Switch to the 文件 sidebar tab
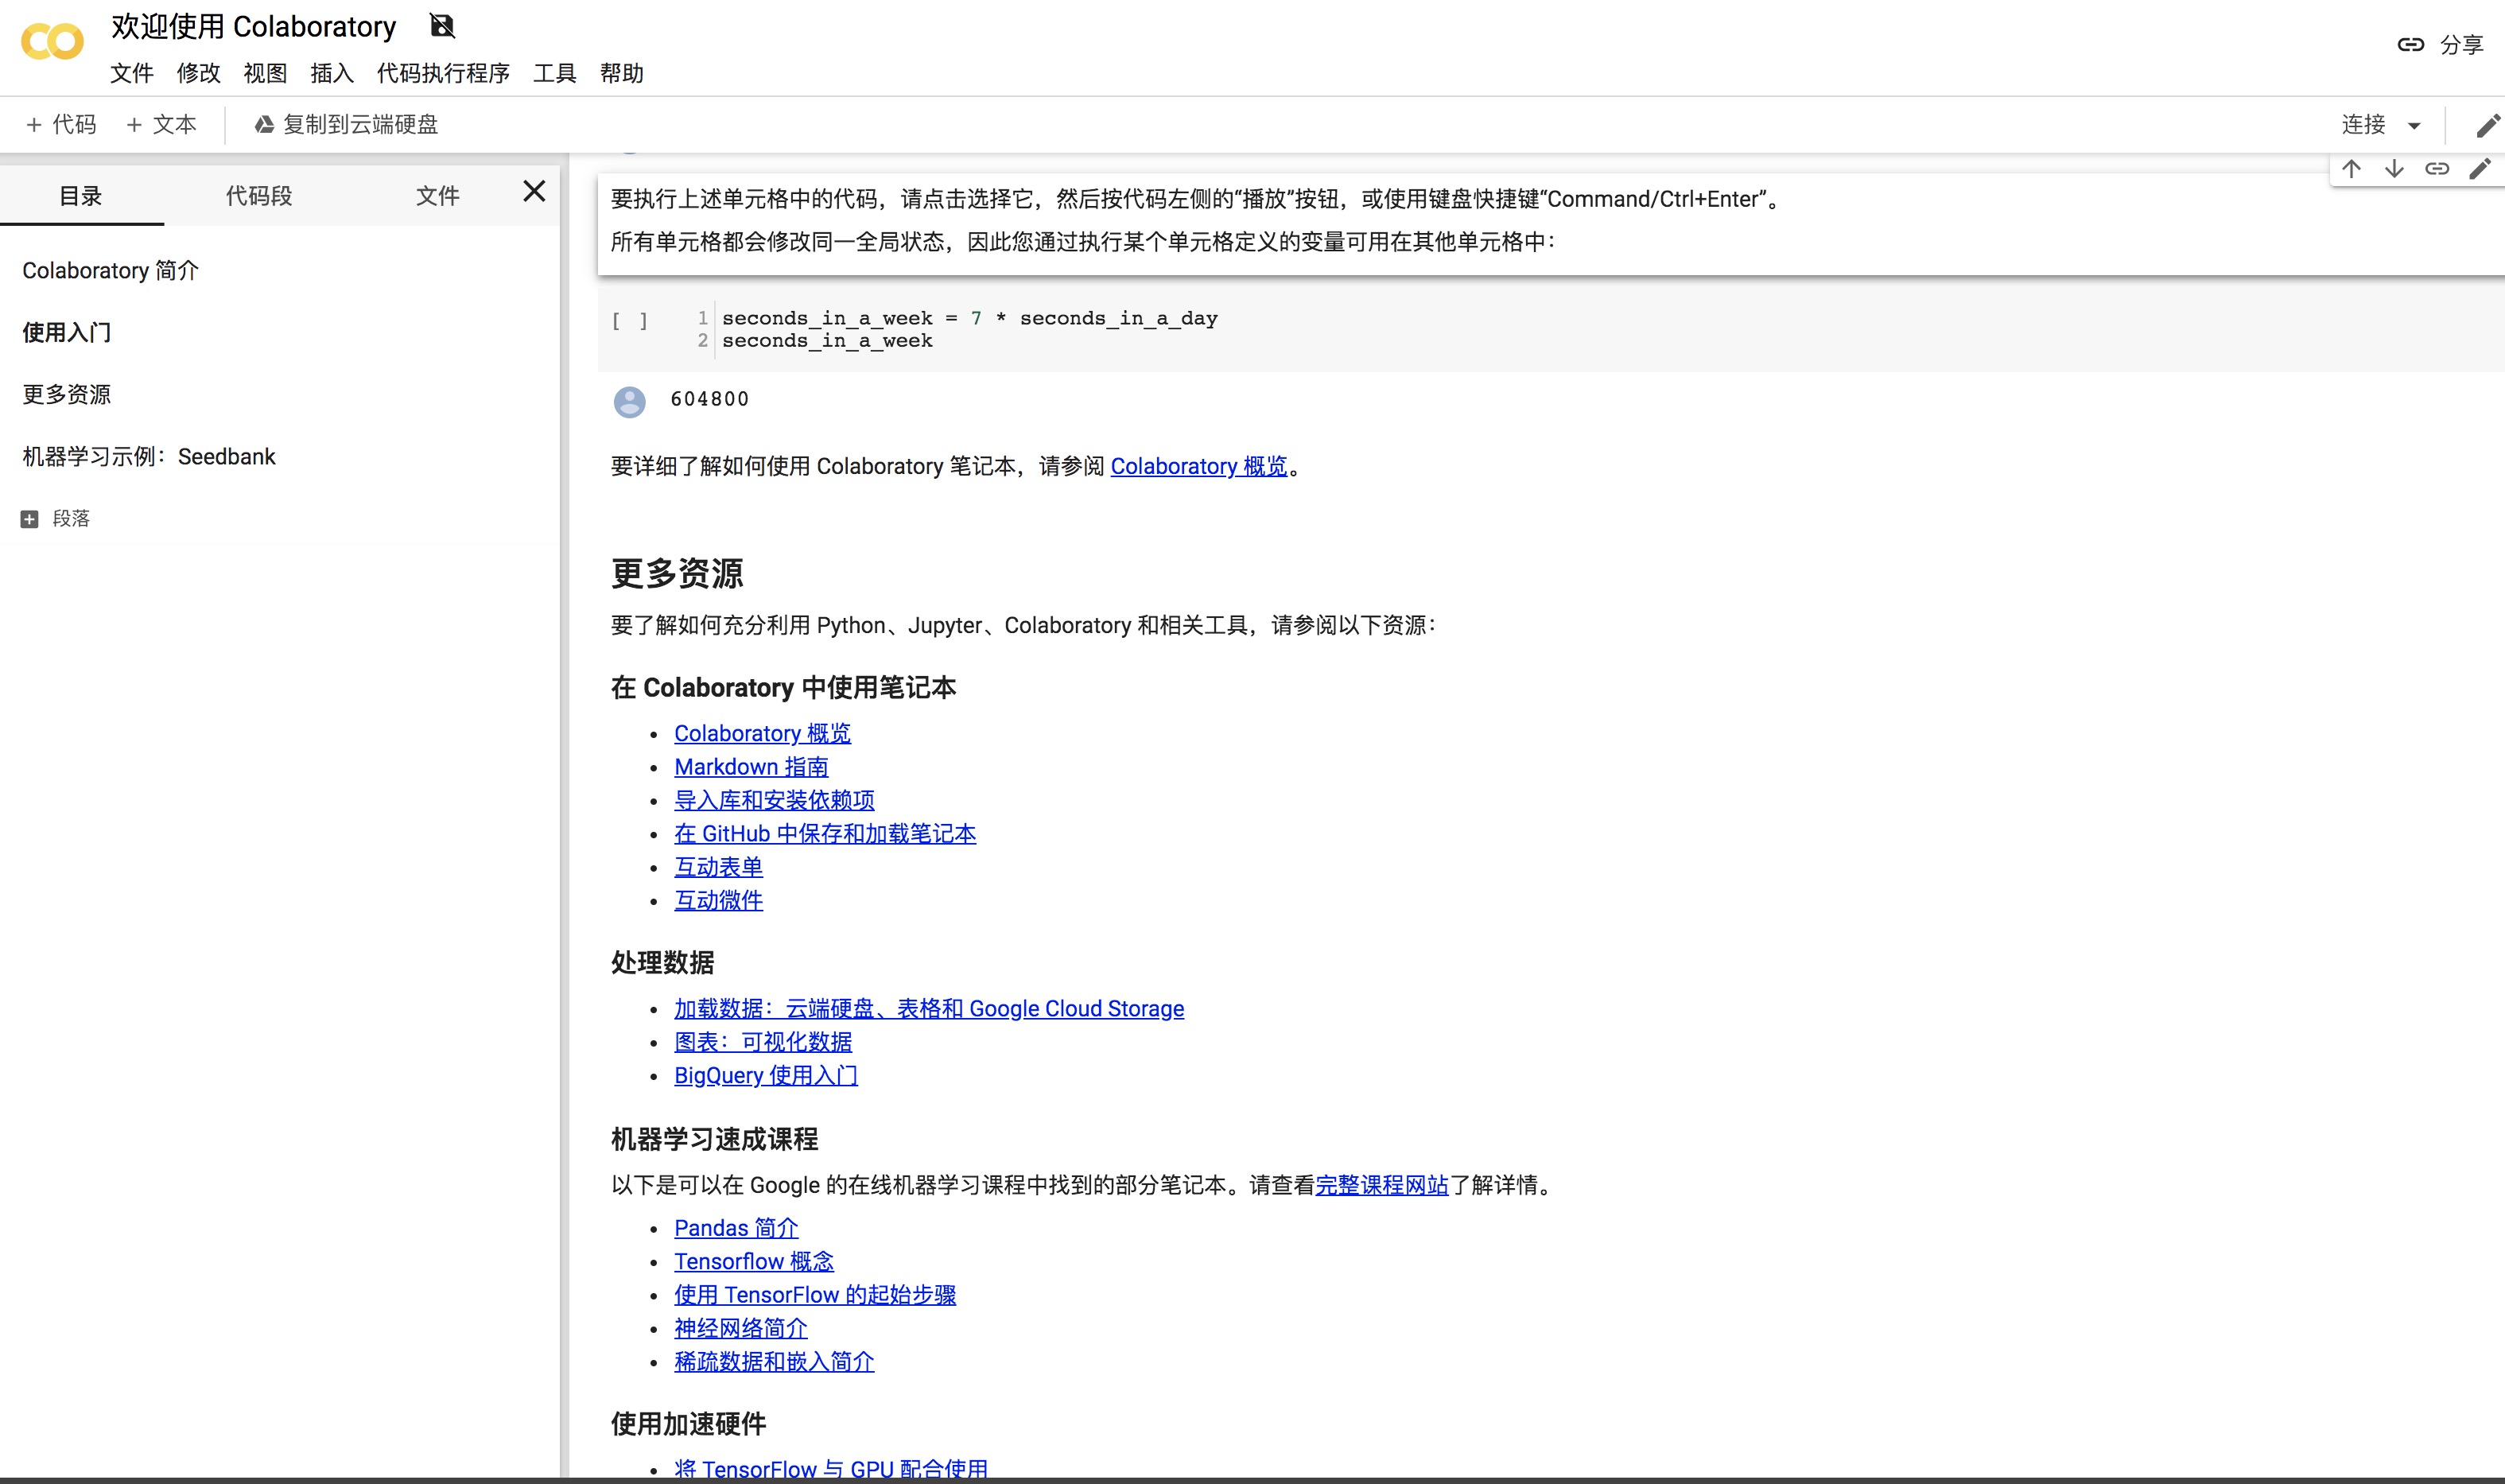This screenshot has width=2505, height=1484. coord(437,196)
